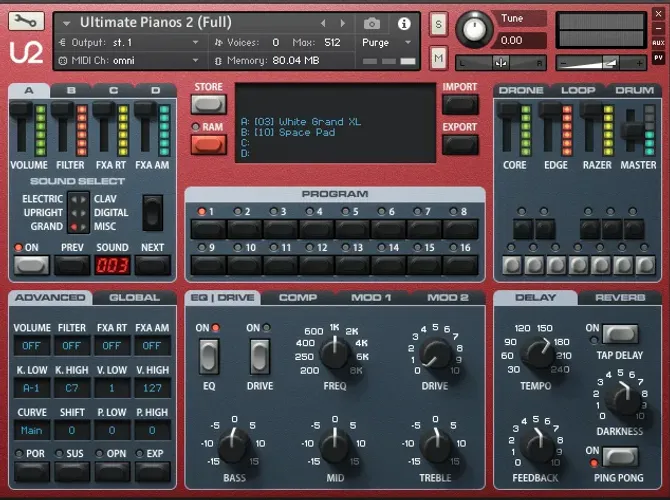Toggle the DRIVE on switch
Screen dimensions: 670x500
pyautogui.click(x=260, y=356)
